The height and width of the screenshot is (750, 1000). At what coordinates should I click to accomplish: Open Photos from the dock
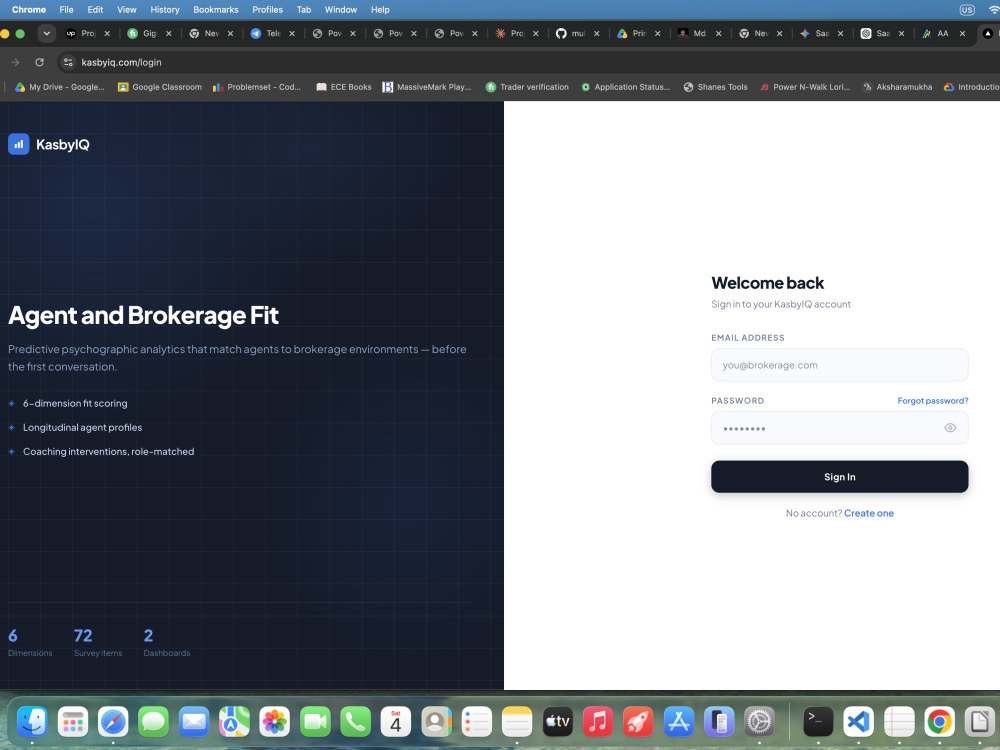(x=275, y=722)
